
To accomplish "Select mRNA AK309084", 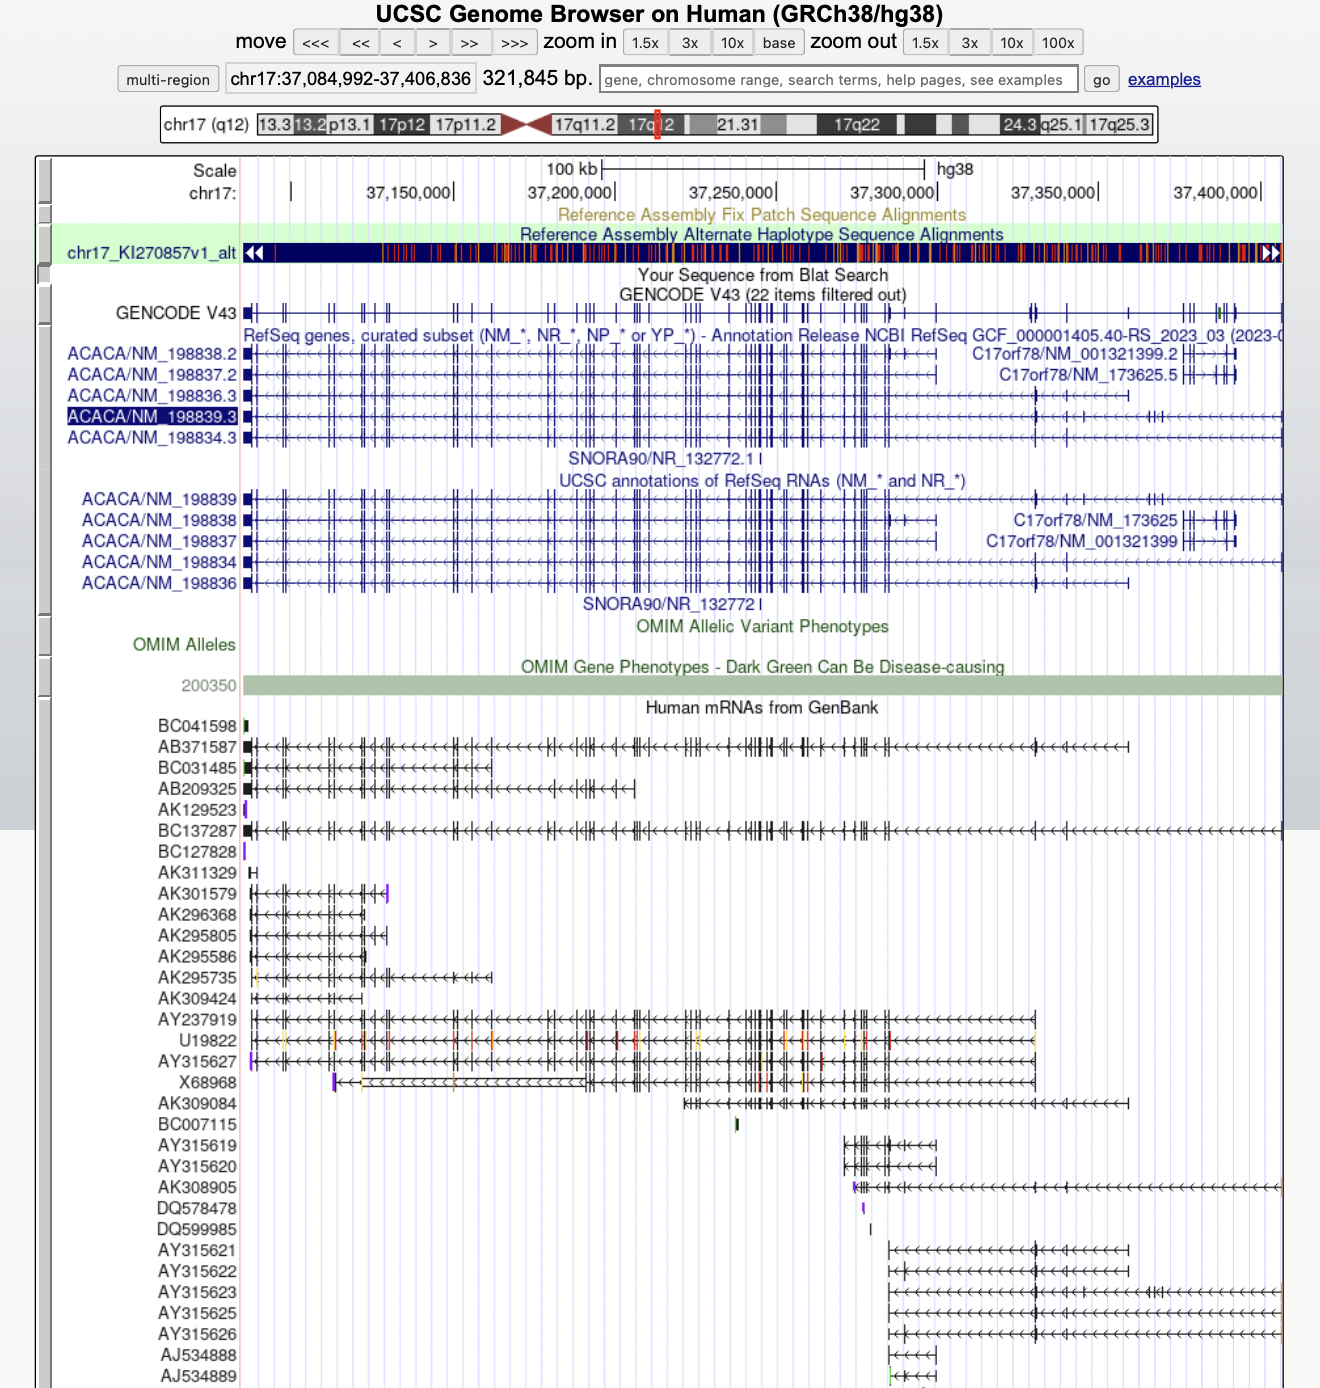I will (x=197, y=1104).
